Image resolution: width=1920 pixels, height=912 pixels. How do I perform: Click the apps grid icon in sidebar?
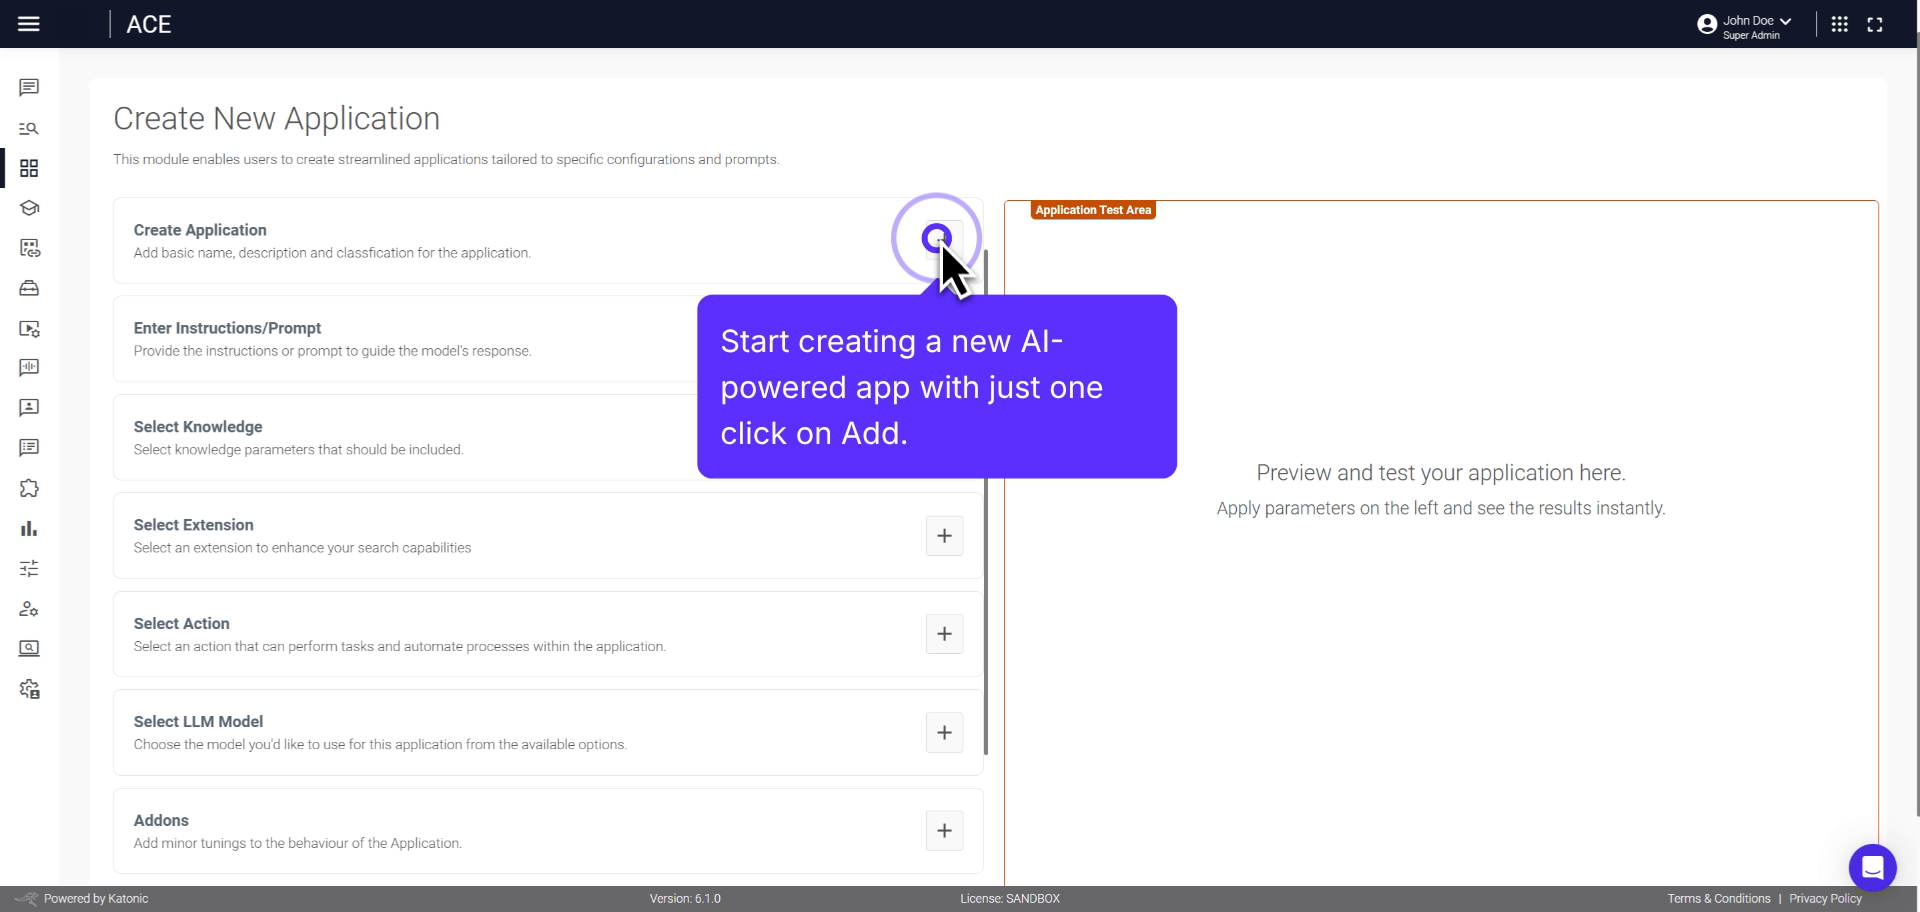click(29, 168)
